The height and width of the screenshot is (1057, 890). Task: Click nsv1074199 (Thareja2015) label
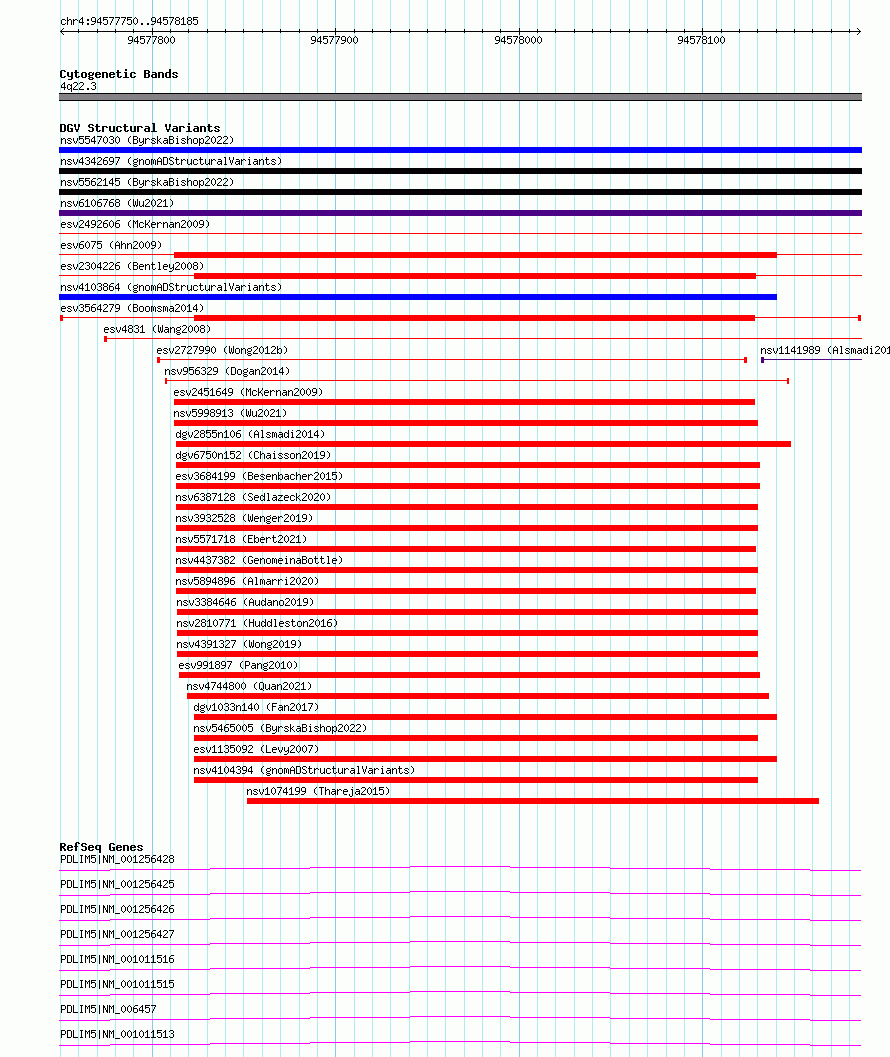(x=318, y=791)
